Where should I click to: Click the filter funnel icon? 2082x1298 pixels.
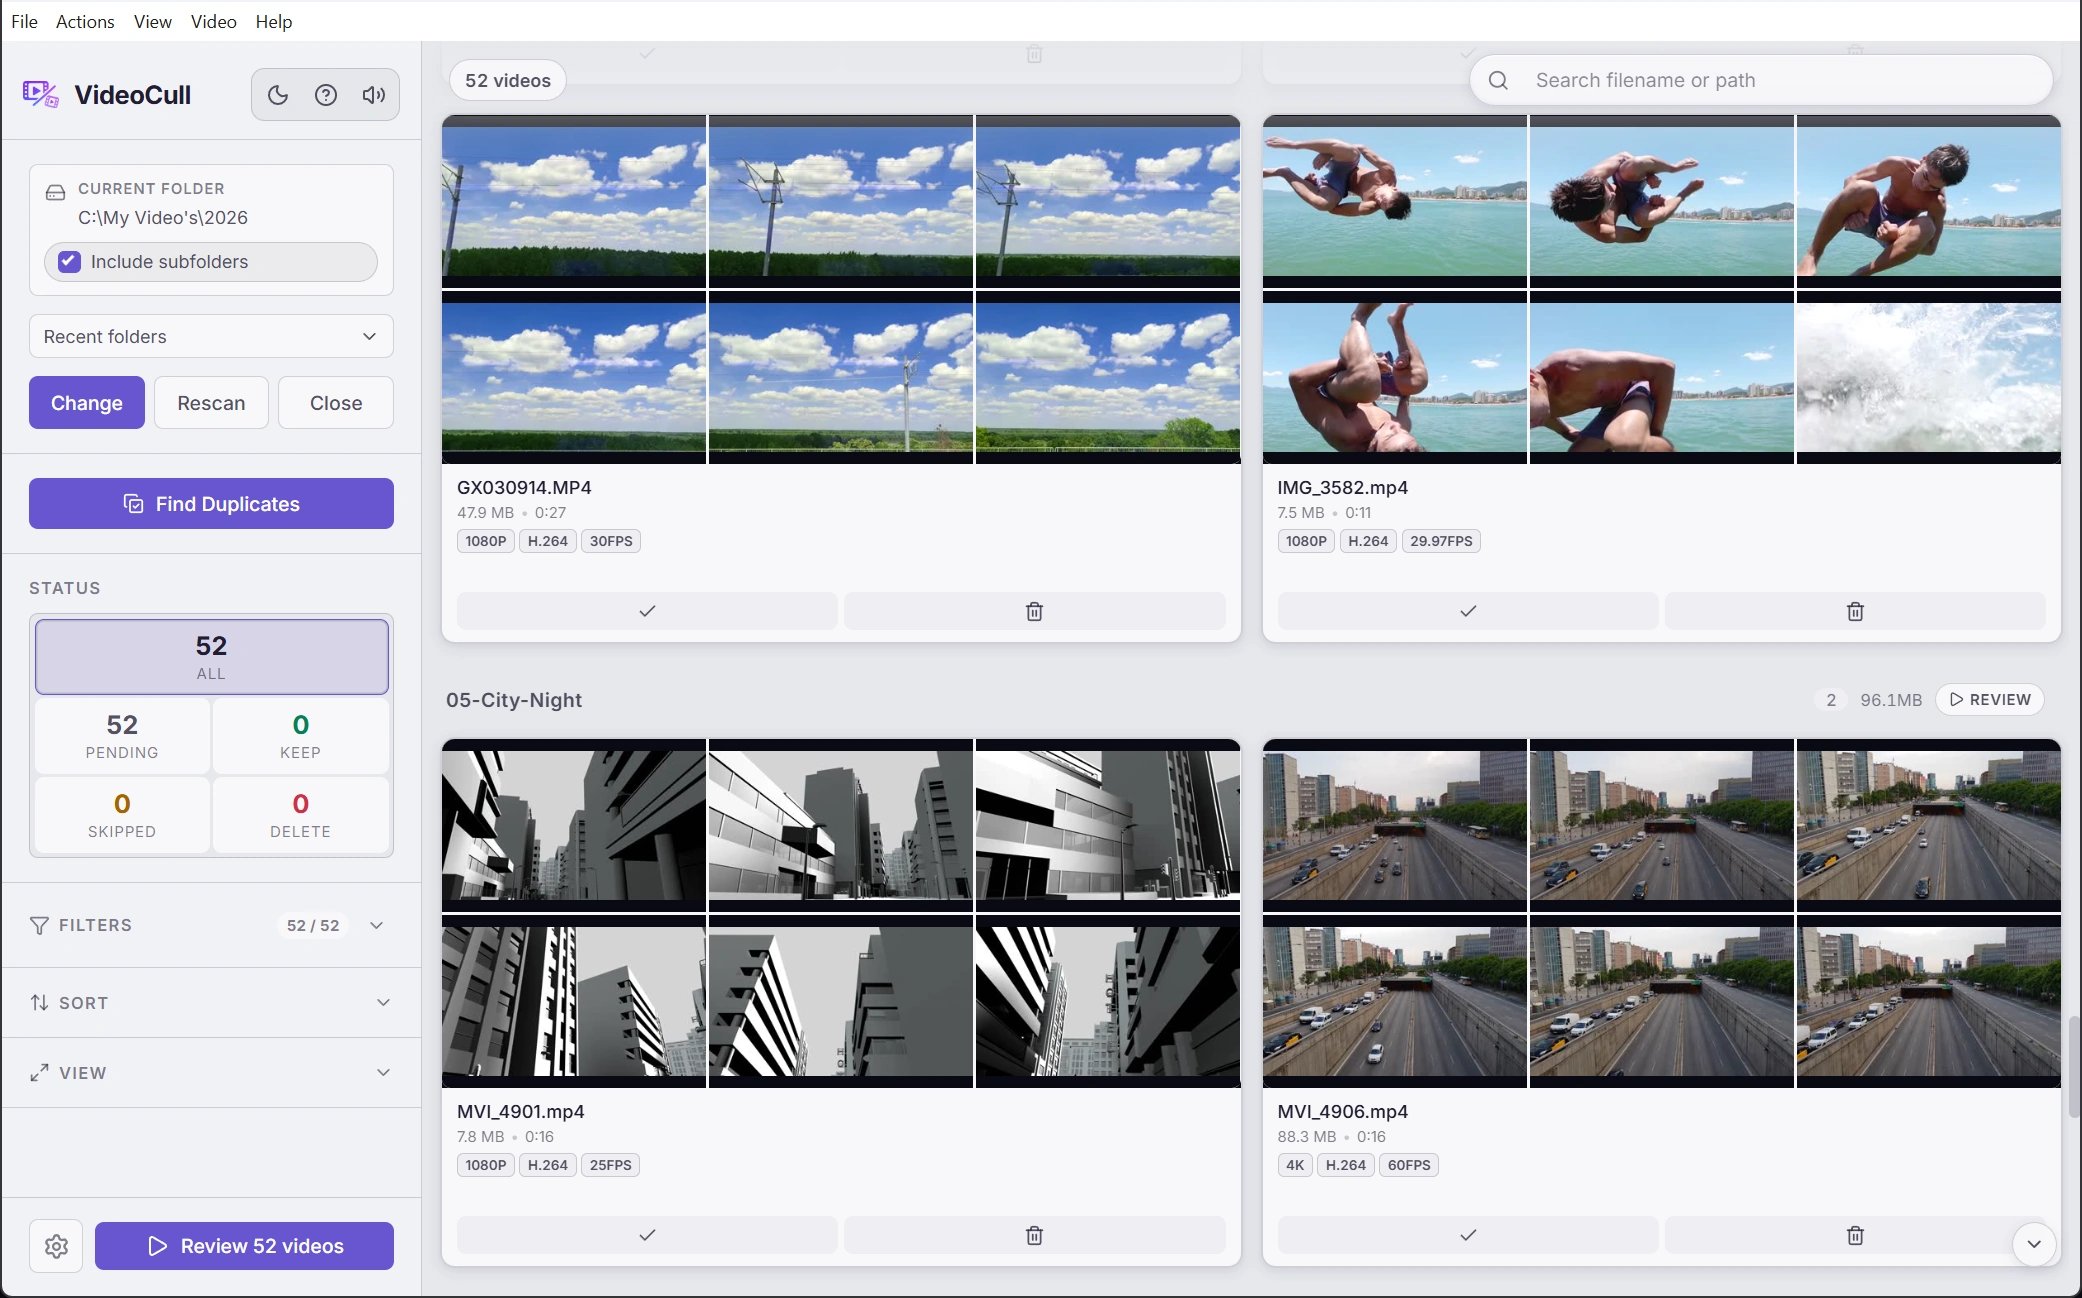click(x=39, y=925)
